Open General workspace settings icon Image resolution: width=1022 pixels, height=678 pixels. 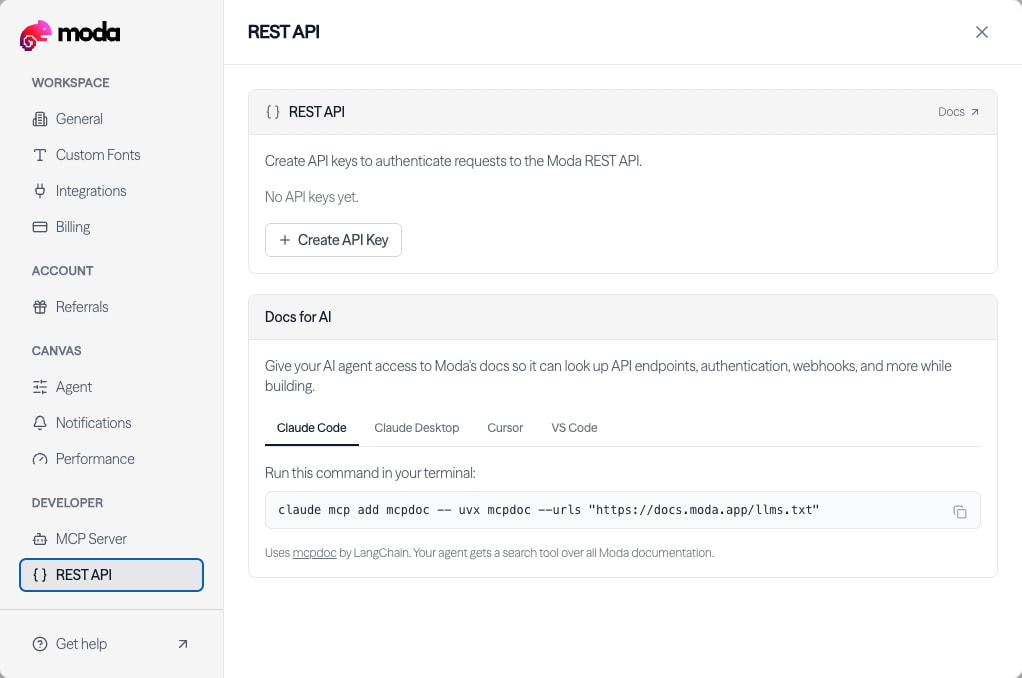pyautogui.click(x=40, y=119)
